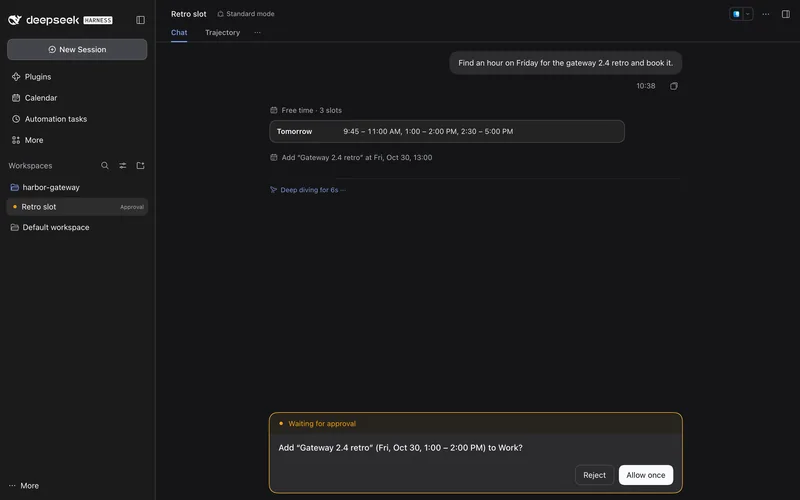This screenshot has width=800, height=500.
Task: Copy the user message with copy icon
Action: click(673, 86)
